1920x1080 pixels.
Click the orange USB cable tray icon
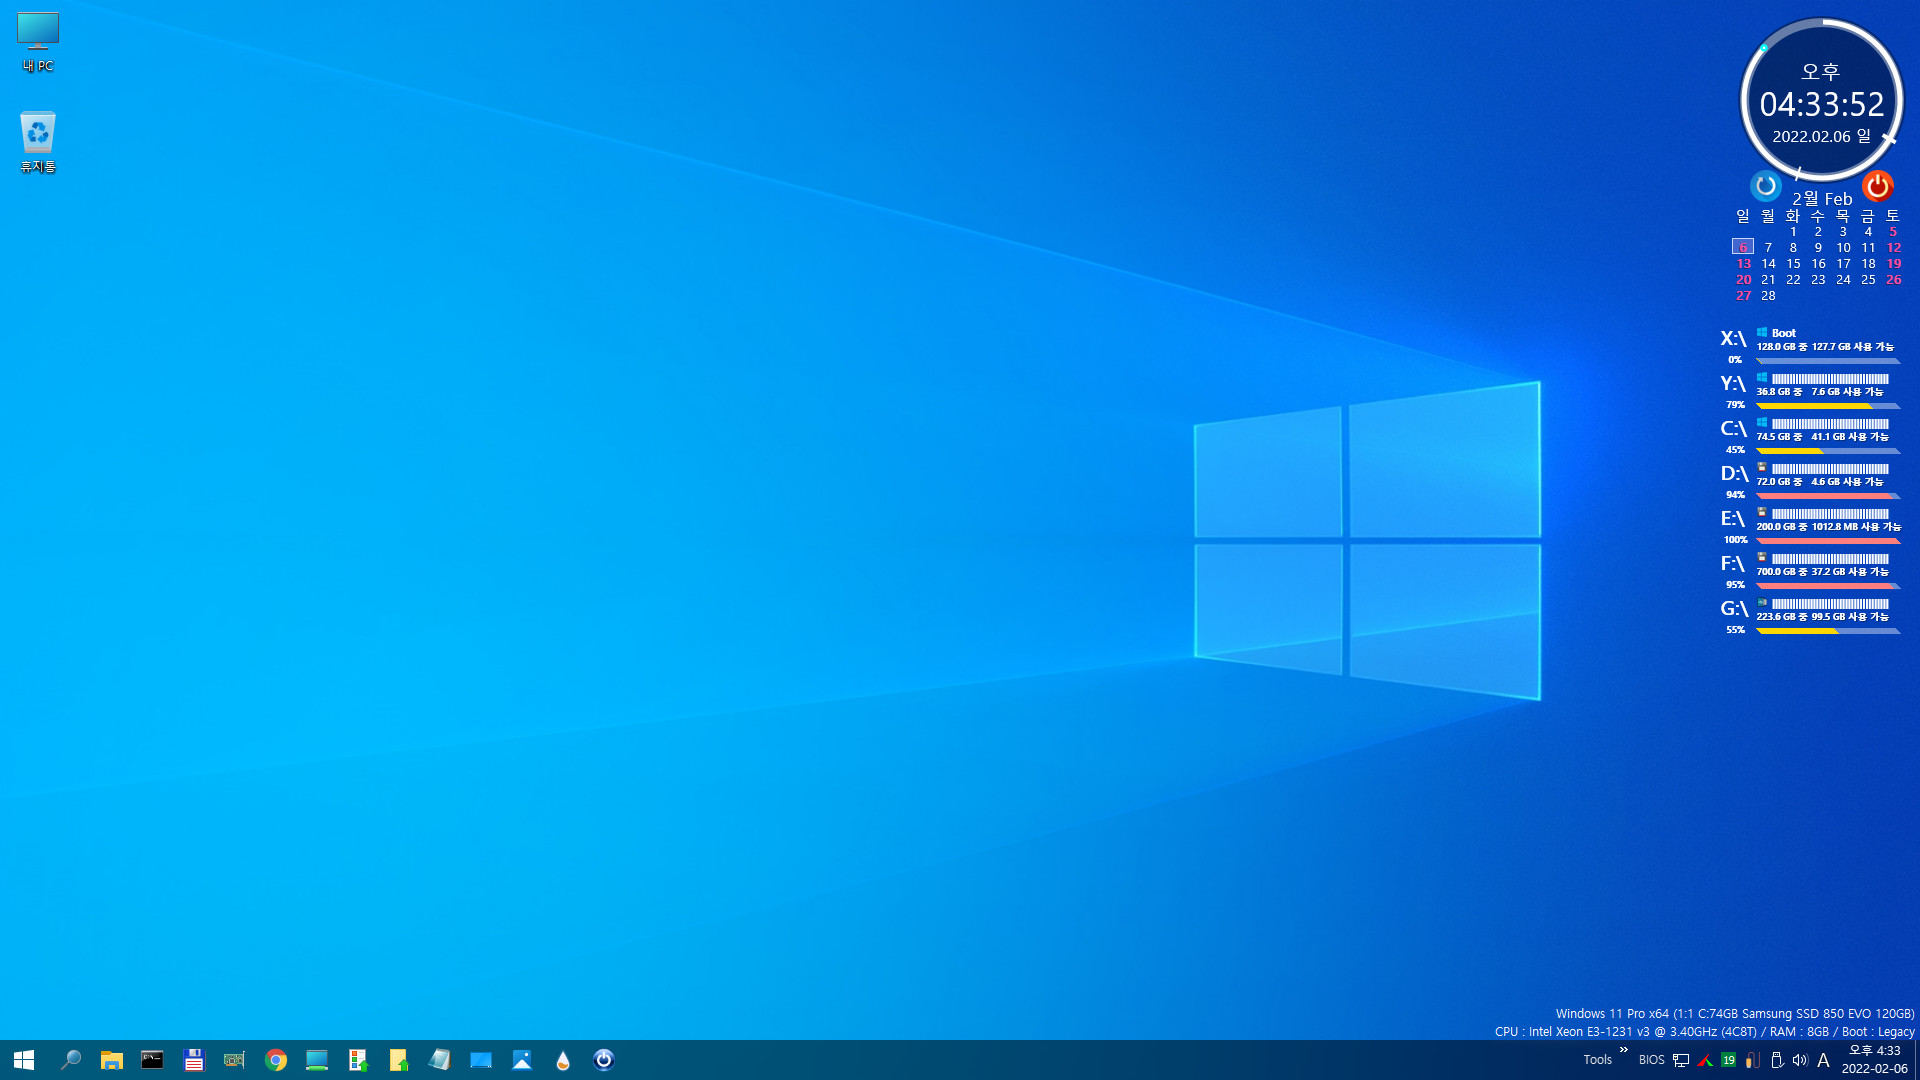(x=1752, y=1060)
